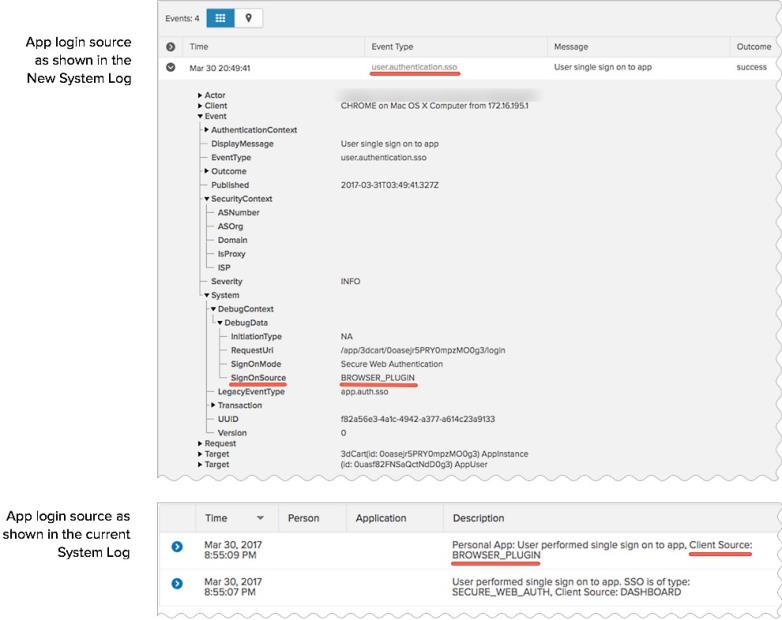Click the Message column header
Image resolution: width=782 pixels, height=620 pixels.
(571, 47)
